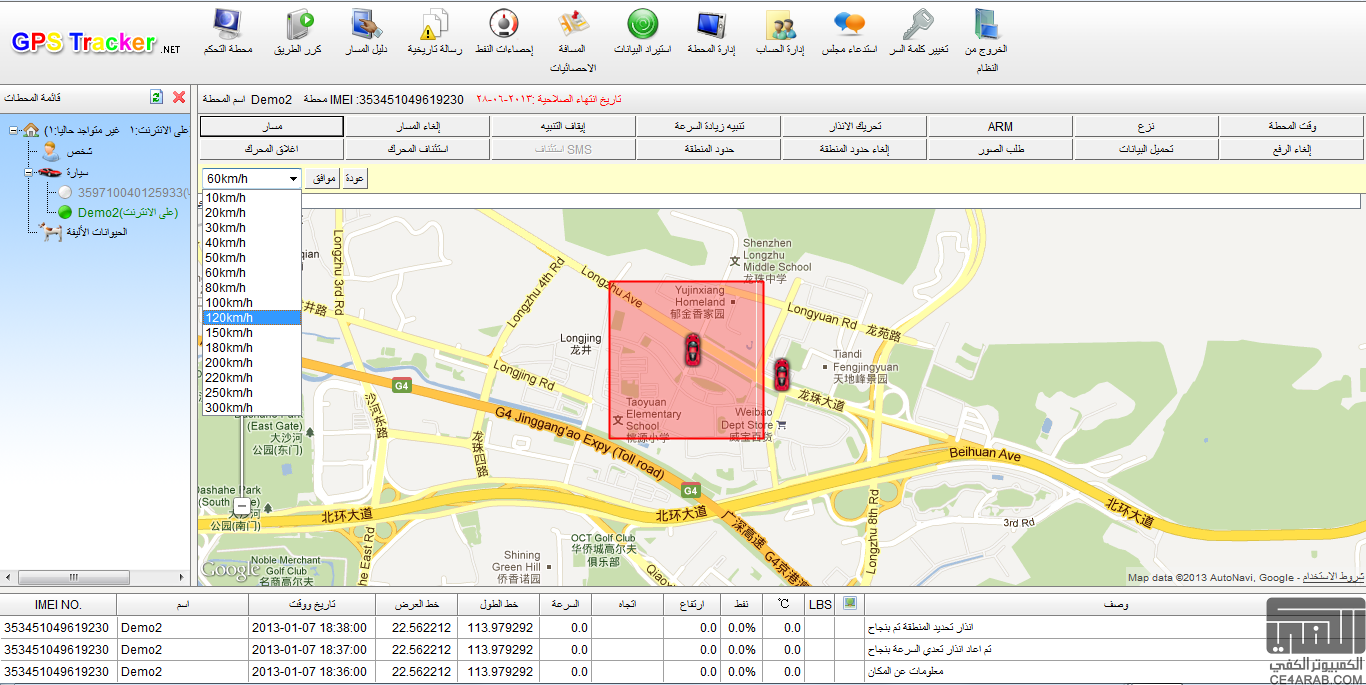Click the track (مسار) command tab
This screenshot has width=1366, height=685.
[272, 126]
